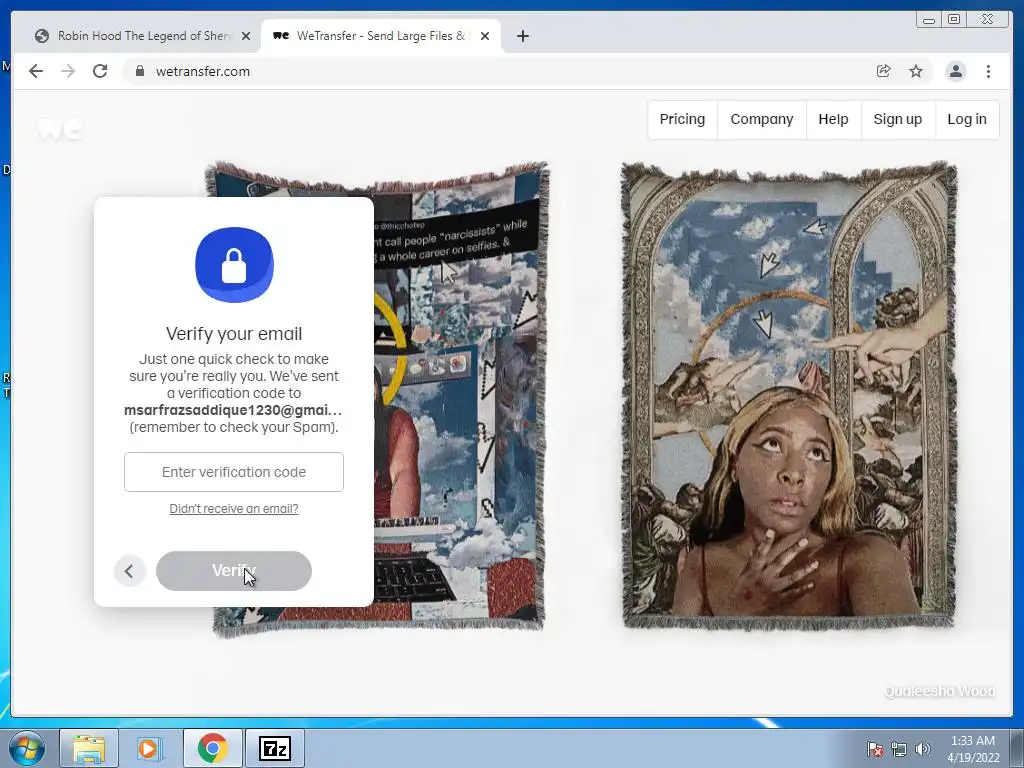
Task: Open the Windows Start menu
Action: click(x=27, y=748)
